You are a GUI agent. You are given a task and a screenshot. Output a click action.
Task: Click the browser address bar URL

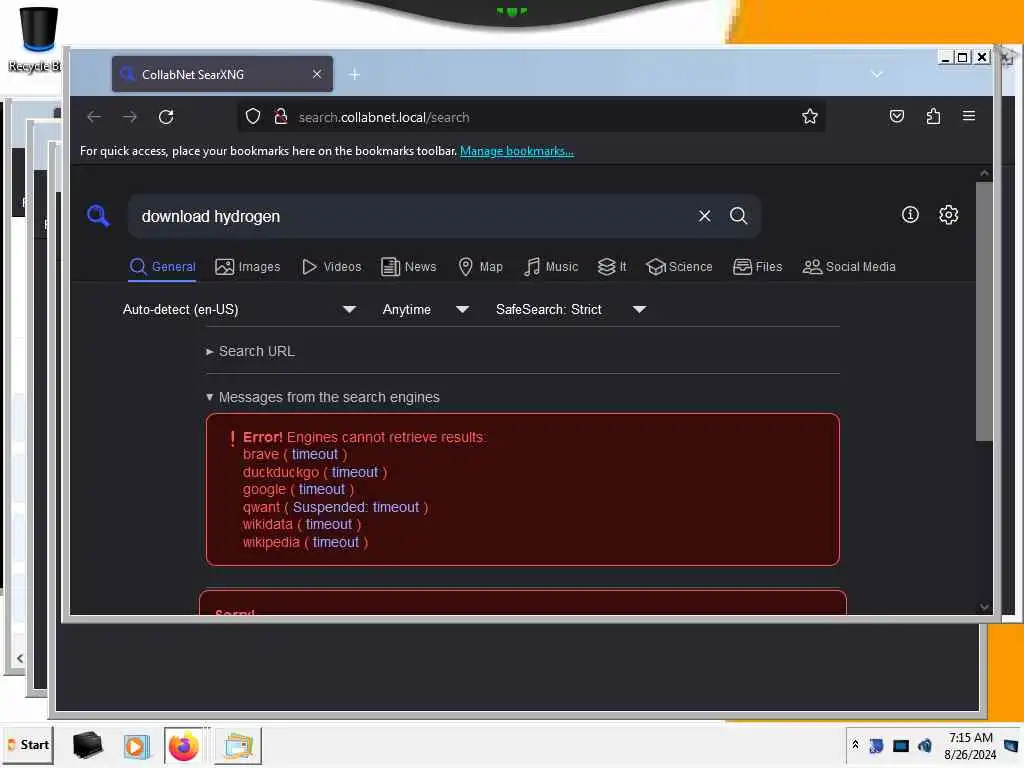384,118
